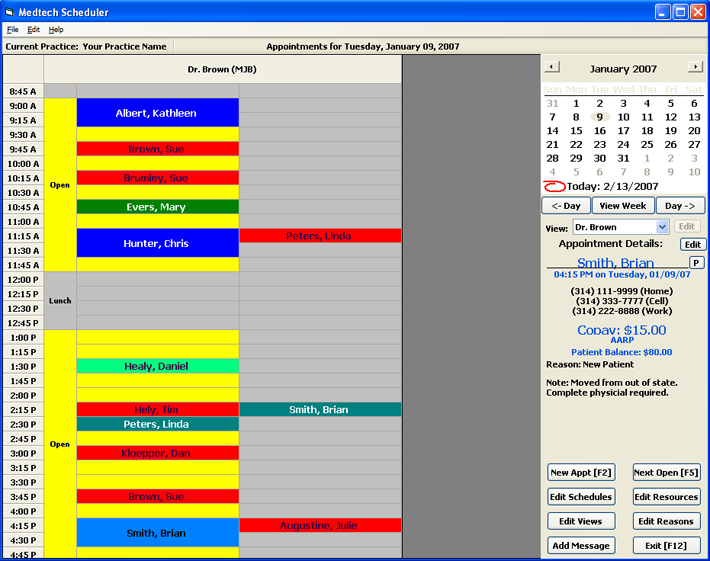710x561 pixels.
Task: Go to previous month in calendar
Action: click(x=552, y=67)
